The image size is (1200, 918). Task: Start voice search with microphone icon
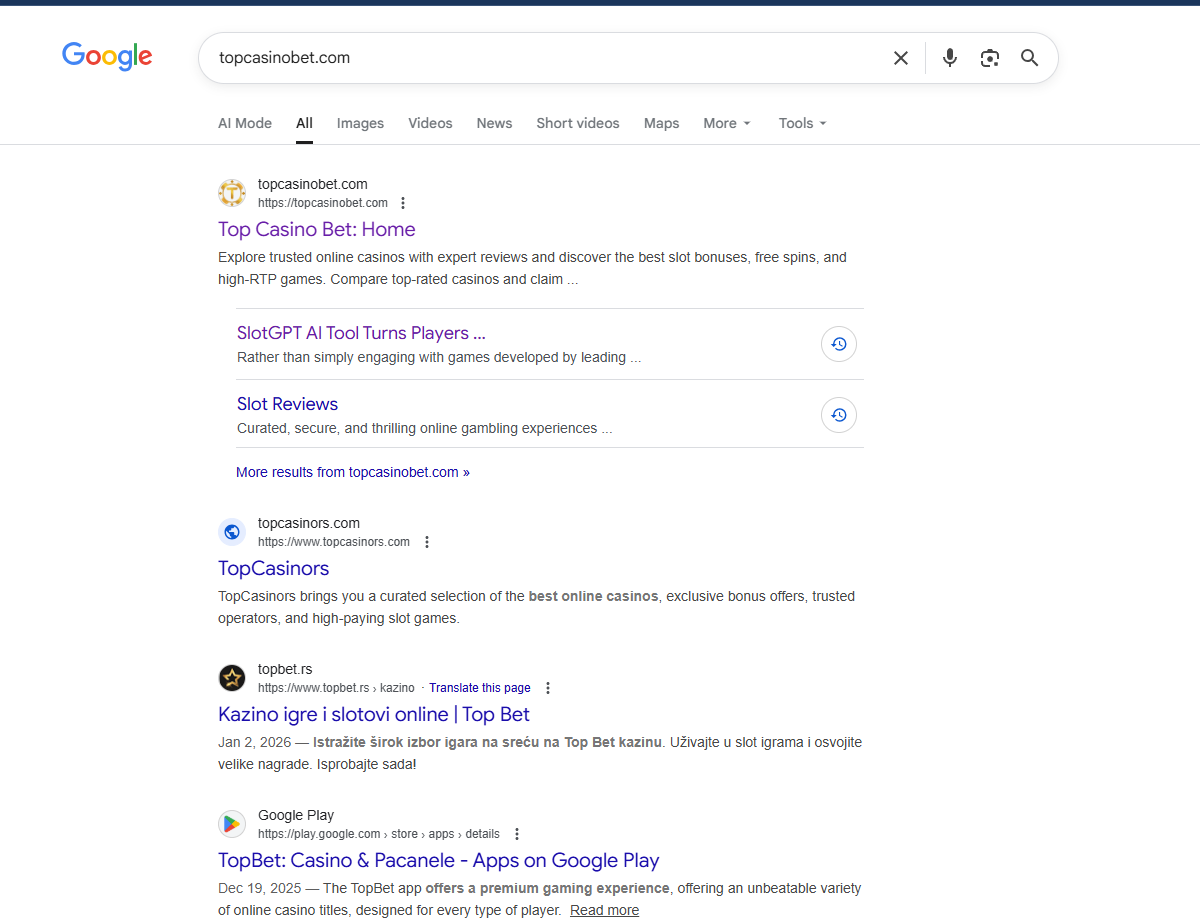point(950,58)
